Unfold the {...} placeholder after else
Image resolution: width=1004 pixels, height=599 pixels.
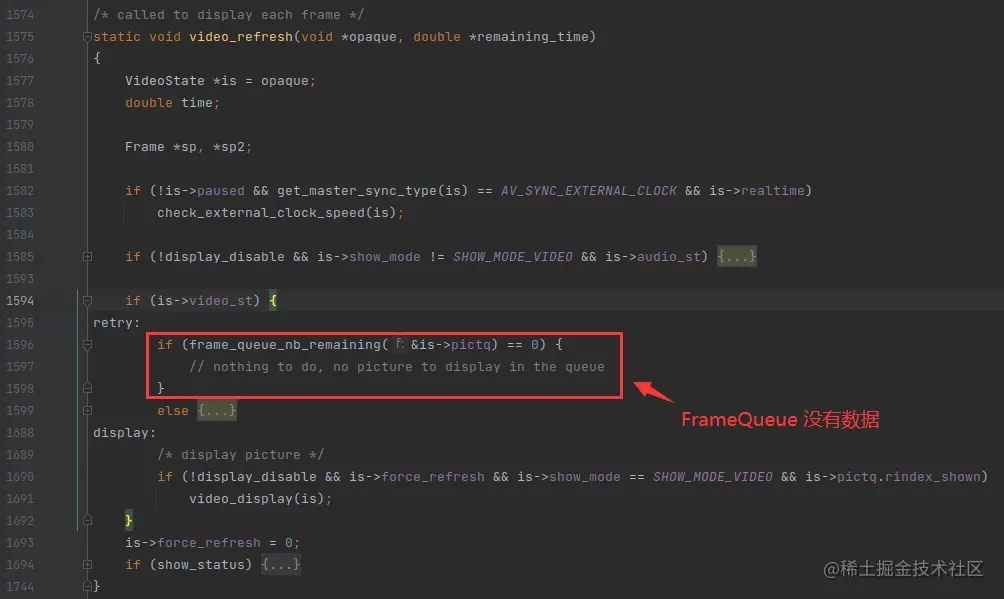pos(216,411)
